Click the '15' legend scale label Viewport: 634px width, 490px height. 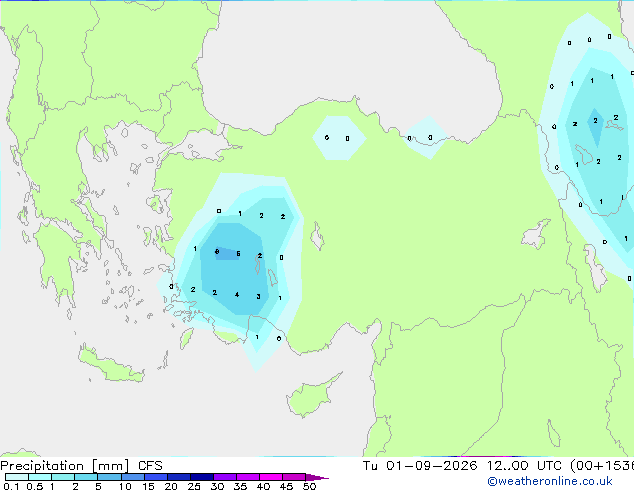pyautogui.click(x=148, y=486)
